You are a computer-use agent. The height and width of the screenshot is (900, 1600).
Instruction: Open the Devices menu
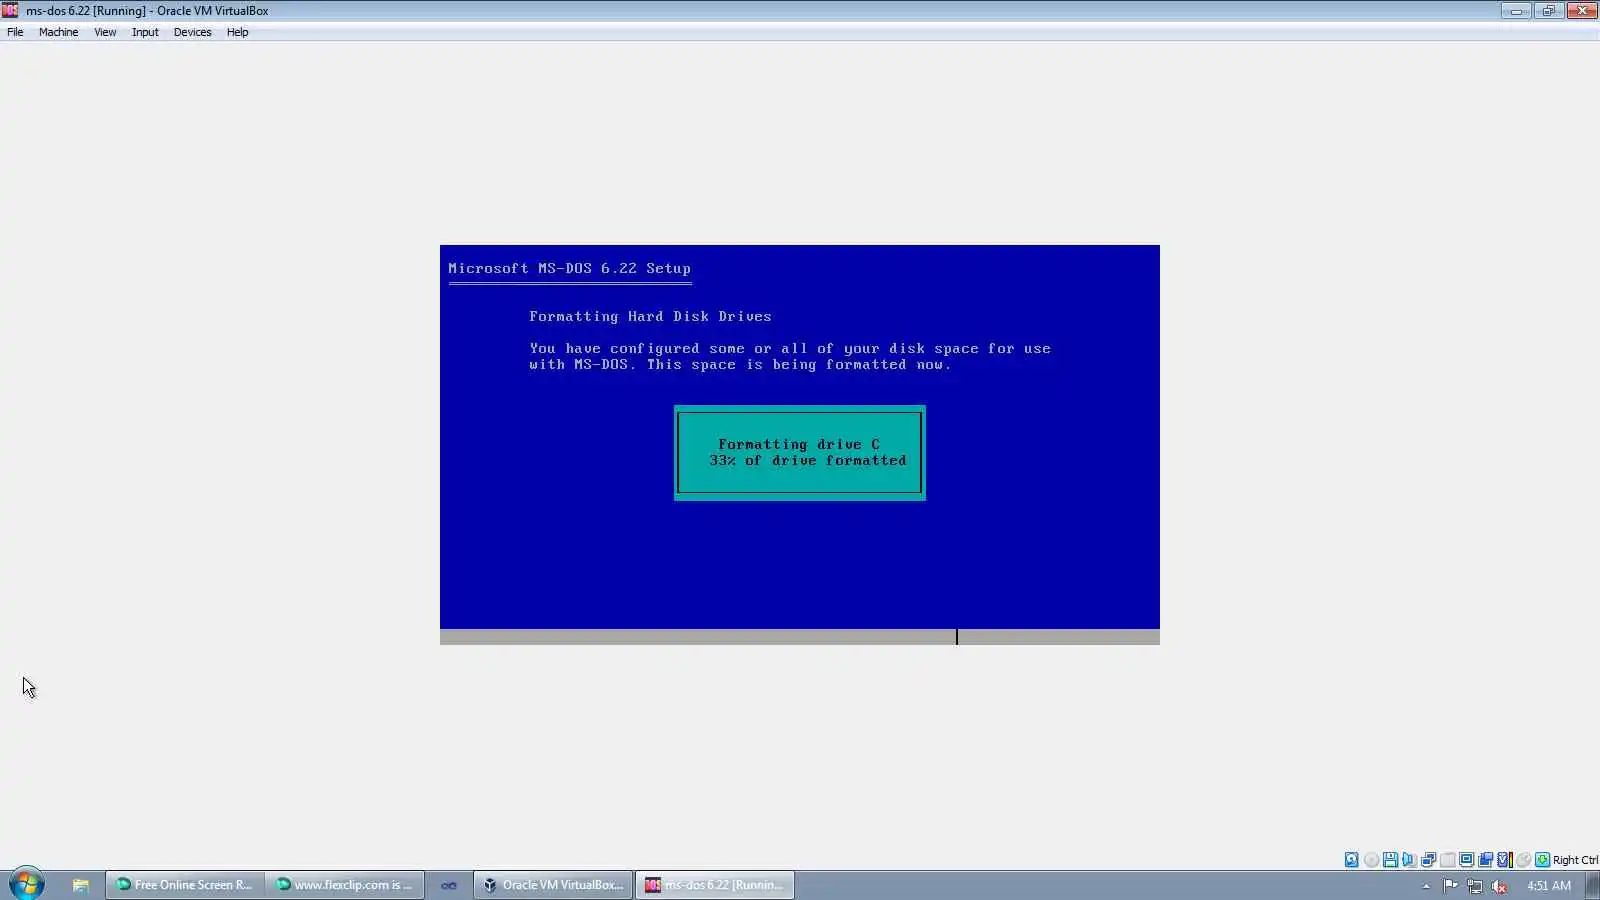(192, 32)
